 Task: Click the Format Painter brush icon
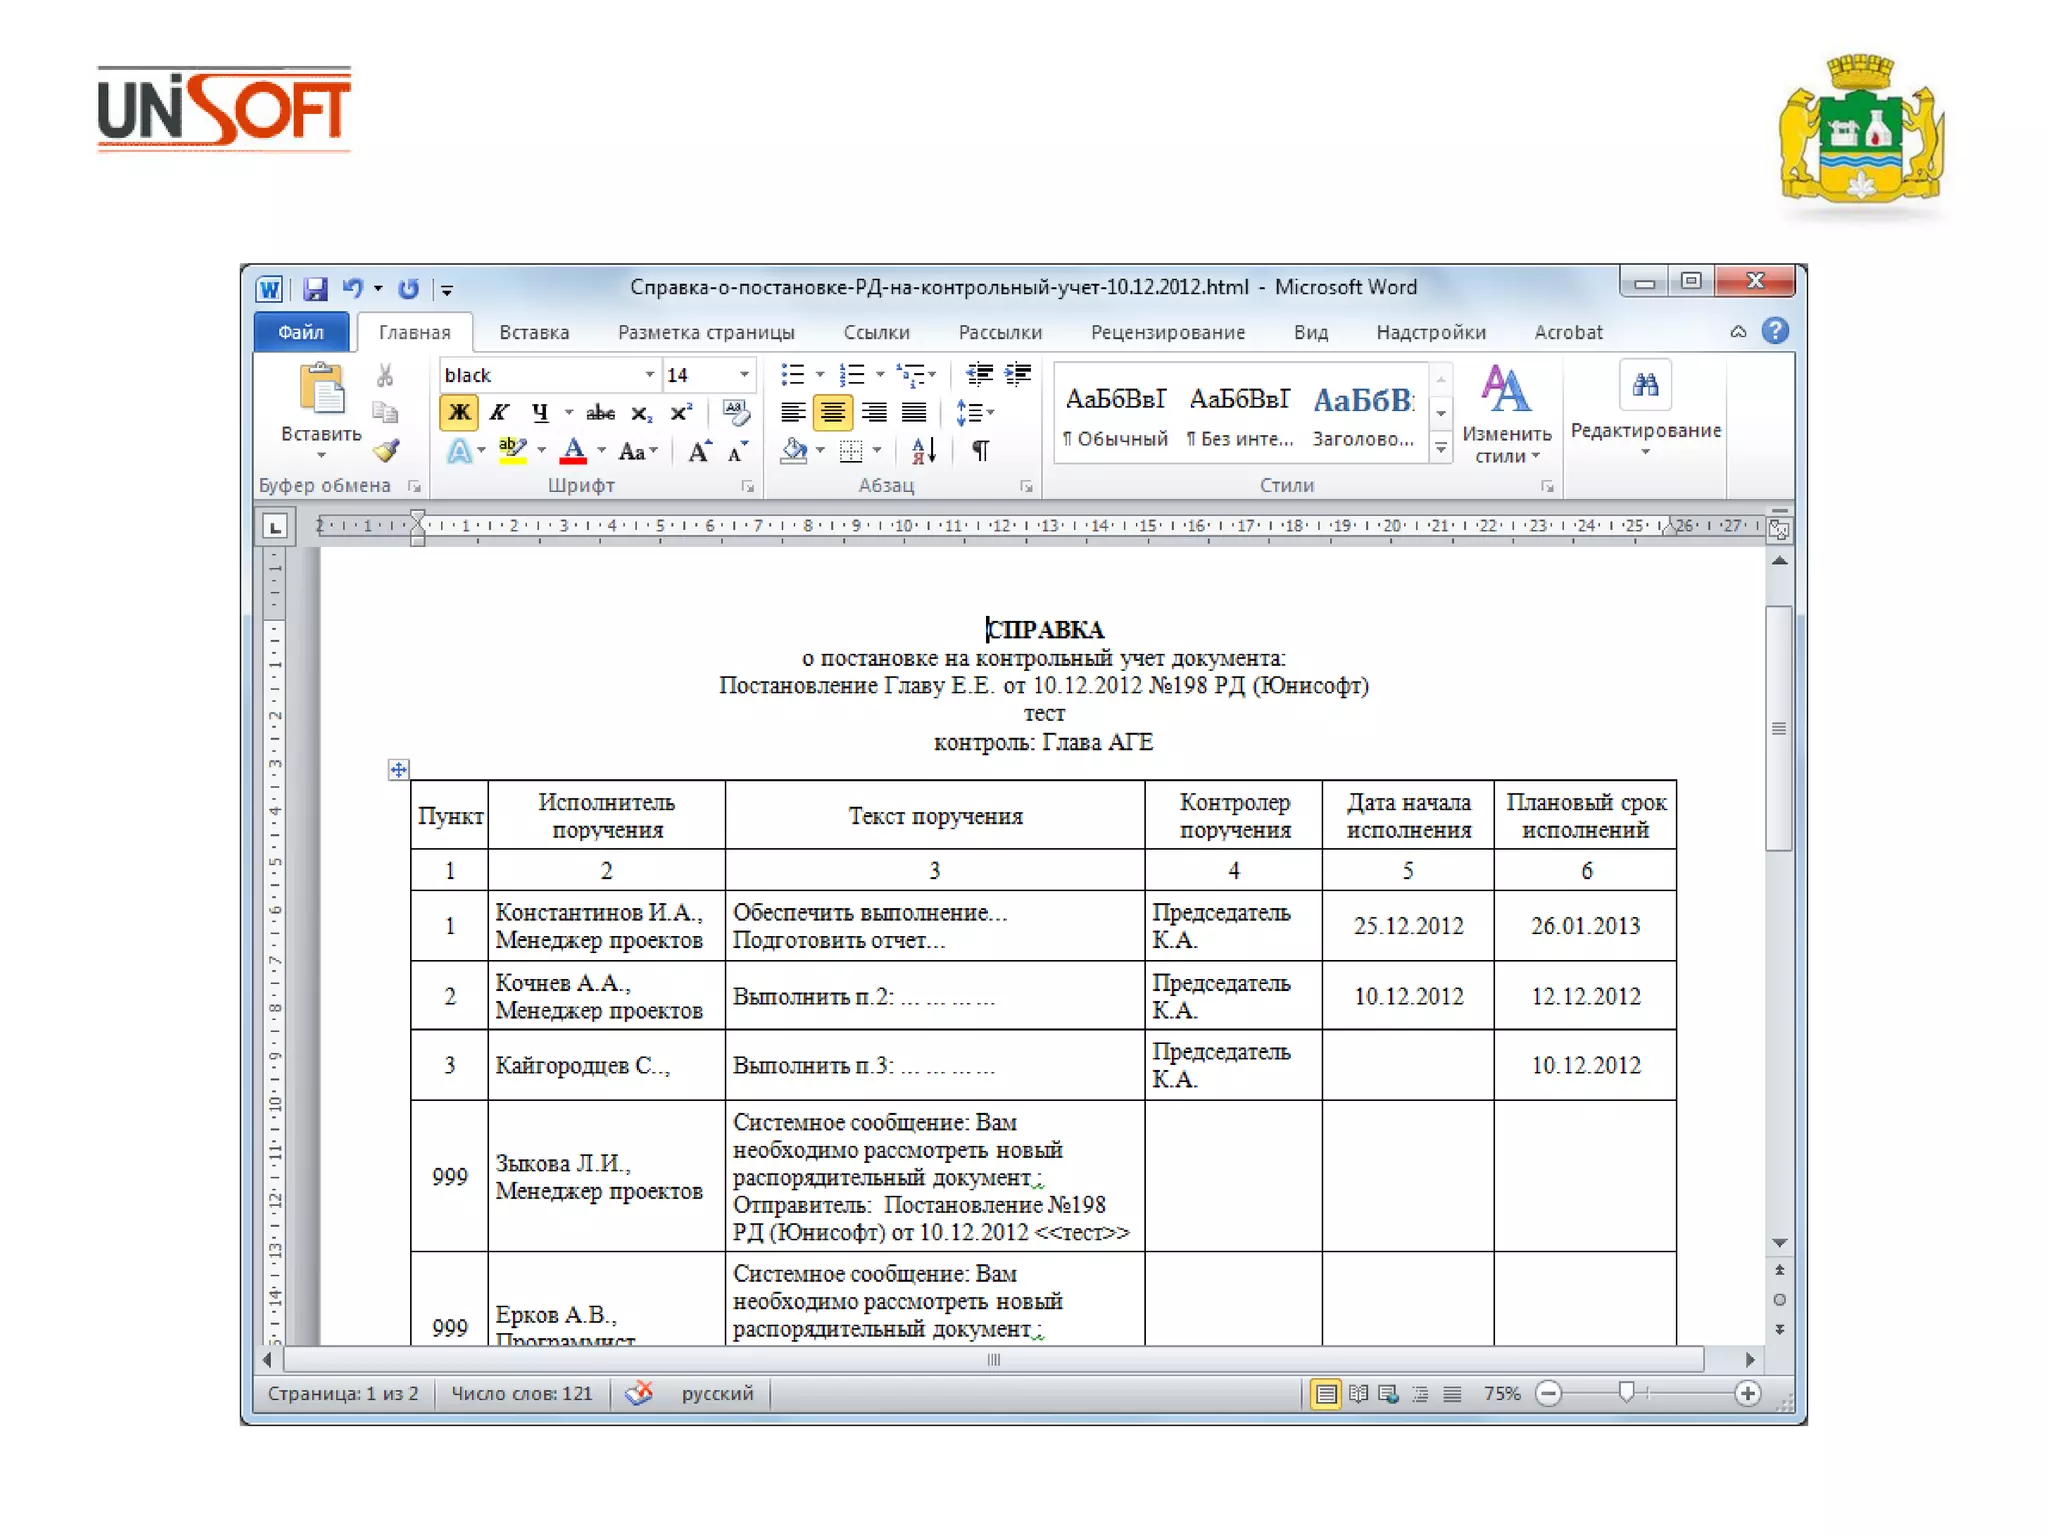click(386, 451)
